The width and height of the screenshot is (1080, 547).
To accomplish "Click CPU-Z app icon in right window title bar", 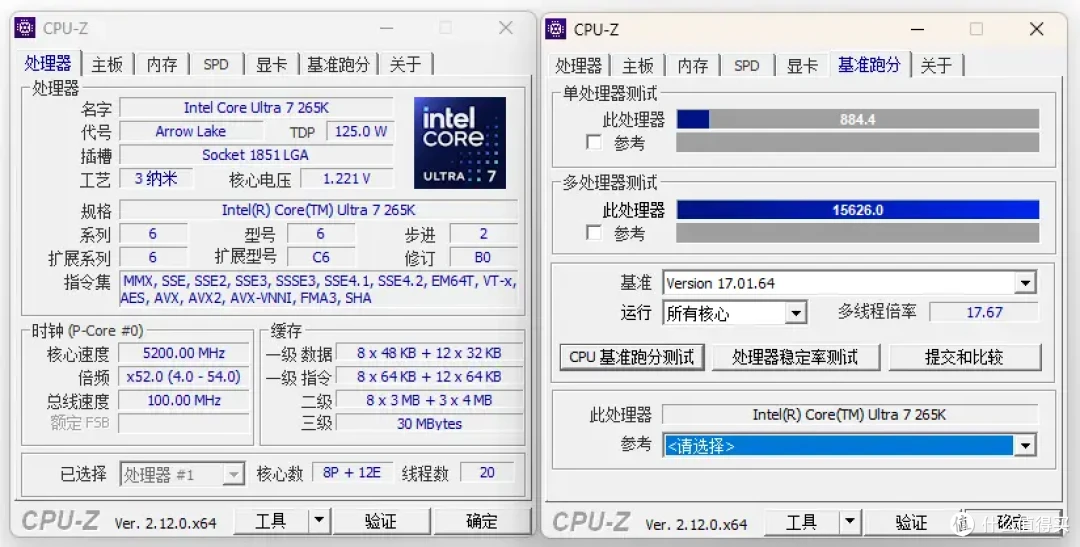I will pos(555,29).
